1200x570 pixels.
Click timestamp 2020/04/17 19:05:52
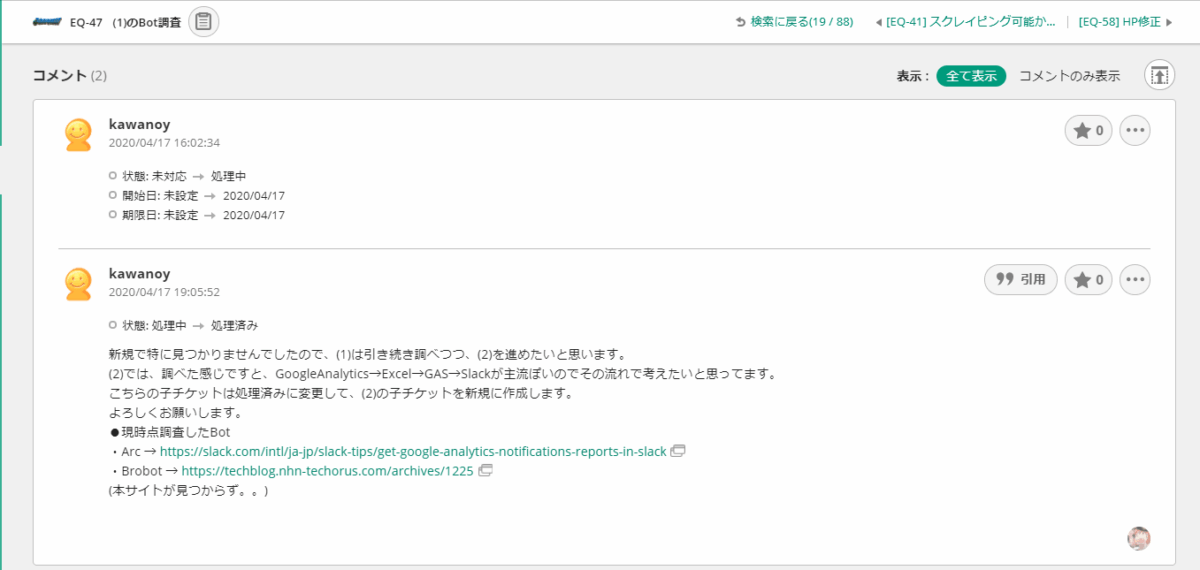point(164,292)
